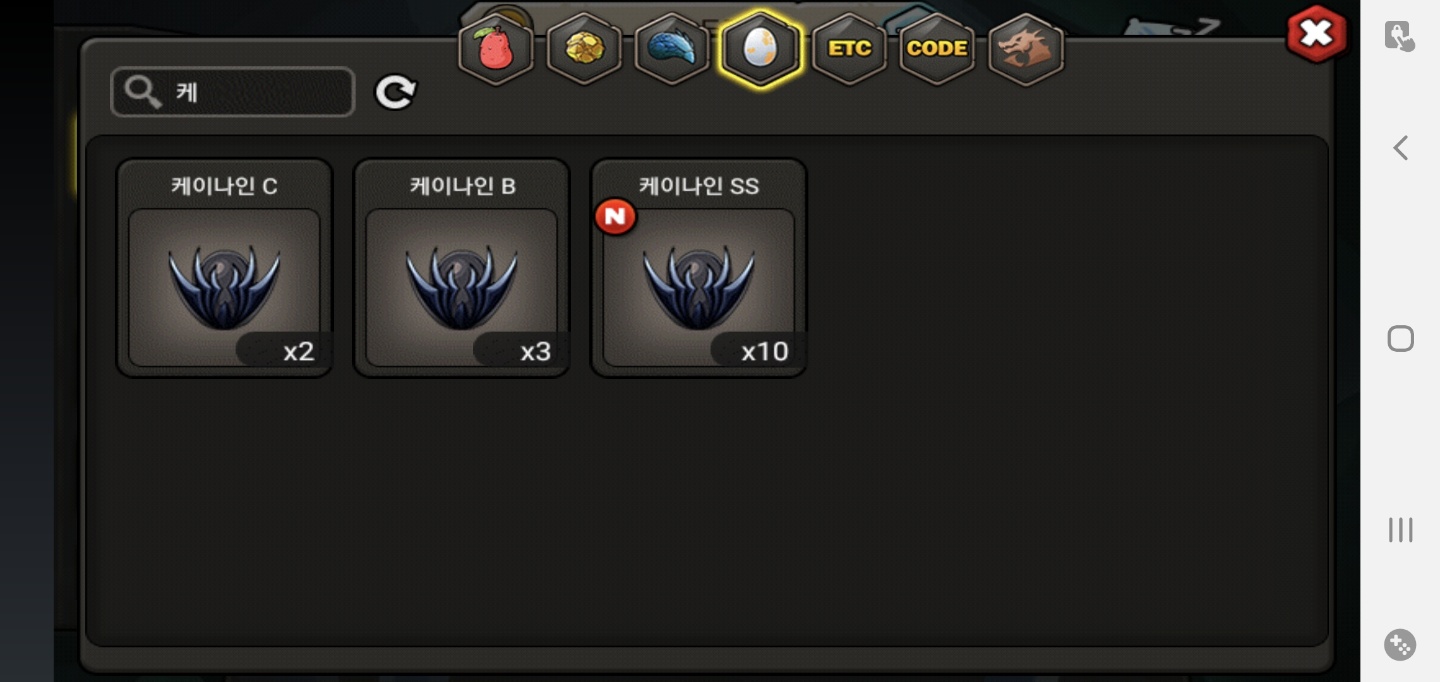Screen dimensions: 1440x682
Task: Reset search with the refresh arrow
Action: click(x=395, y=93)
